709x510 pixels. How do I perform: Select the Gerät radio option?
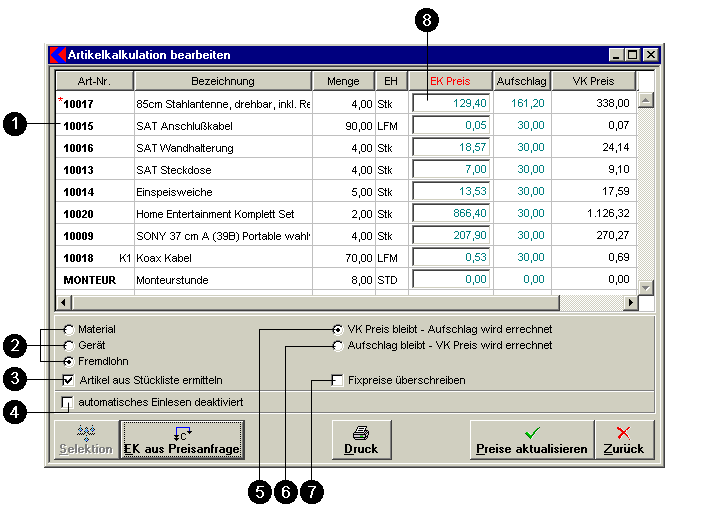tap(69, 345)
